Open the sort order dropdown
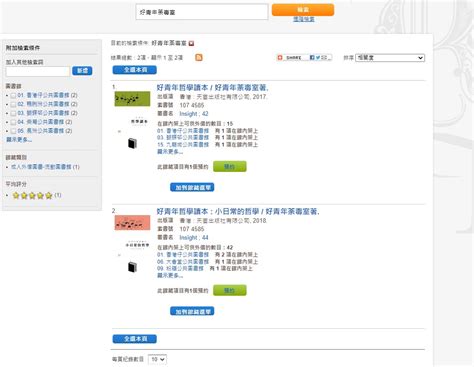Screen dimensions: 474x367 tap(390, 58)
